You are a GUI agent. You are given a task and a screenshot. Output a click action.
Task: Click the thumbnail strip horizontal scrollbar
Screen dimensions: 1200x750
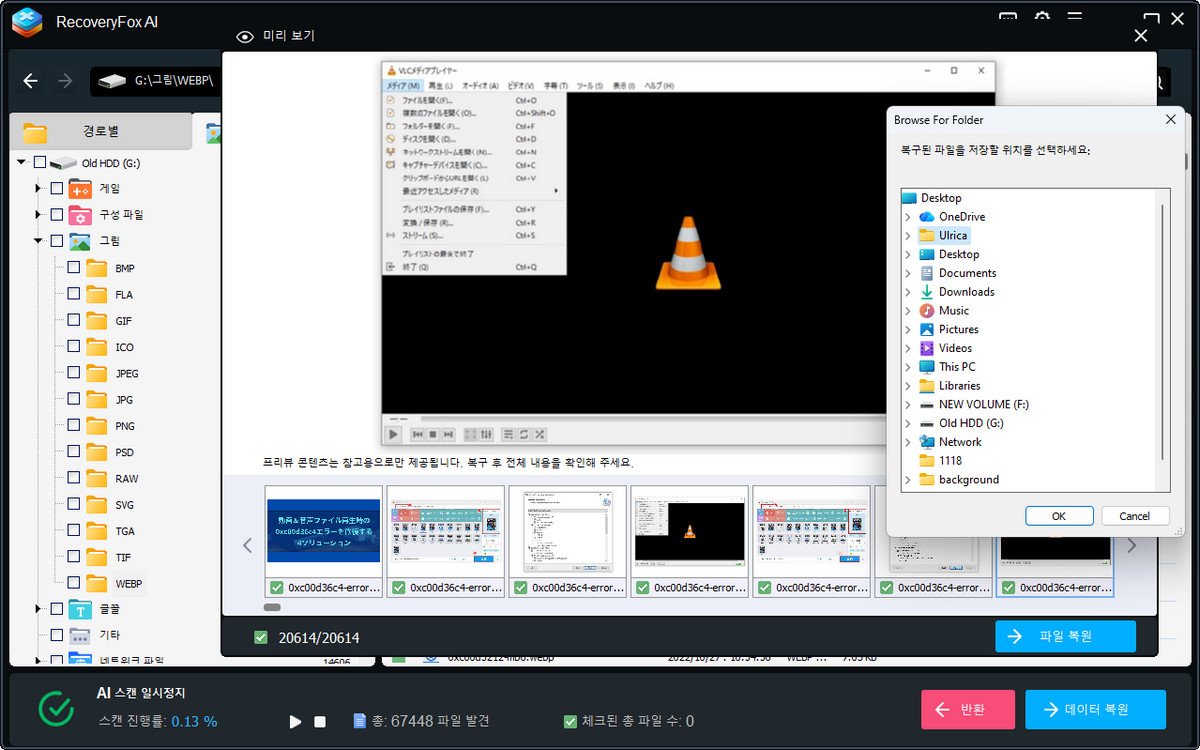click(x=272, y=607)
